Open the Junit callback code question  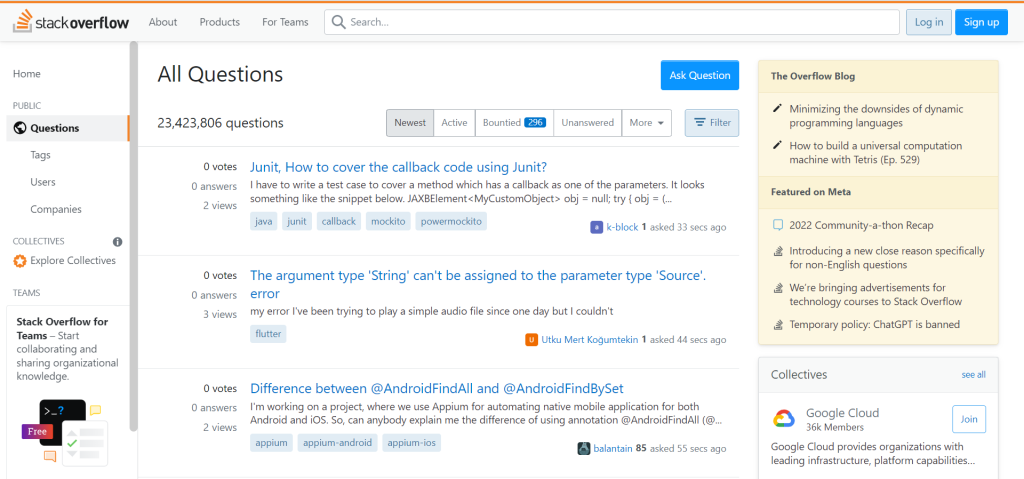398,167
